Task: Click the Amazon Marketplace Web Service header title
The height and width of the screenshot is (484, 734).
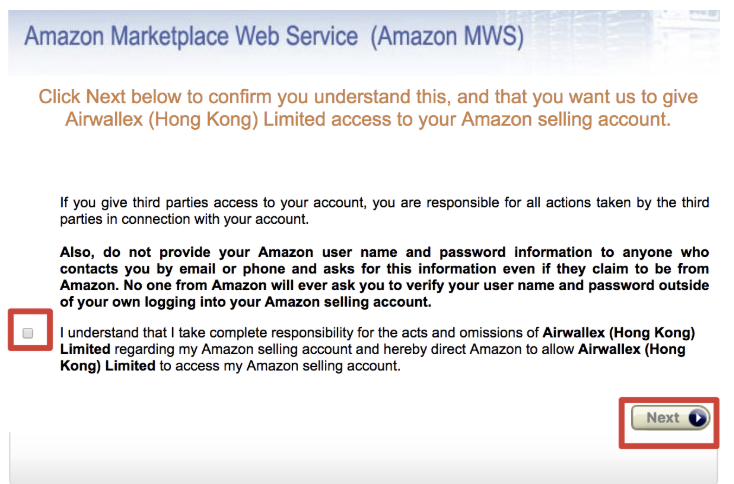Action: pyautogui.click(x=190, y=37)
